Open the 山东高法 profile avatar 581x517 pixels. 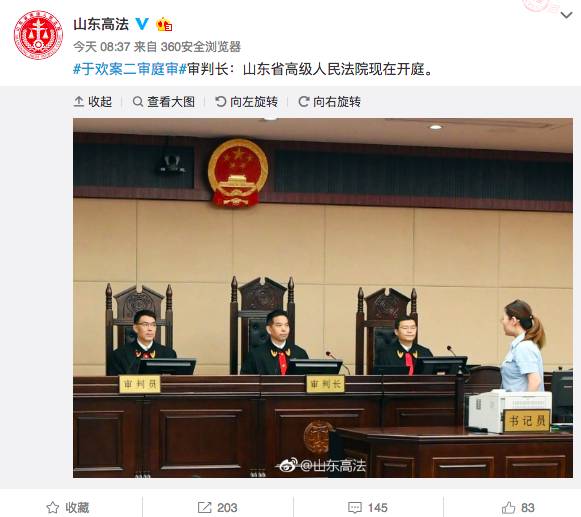tap(38, 35)
